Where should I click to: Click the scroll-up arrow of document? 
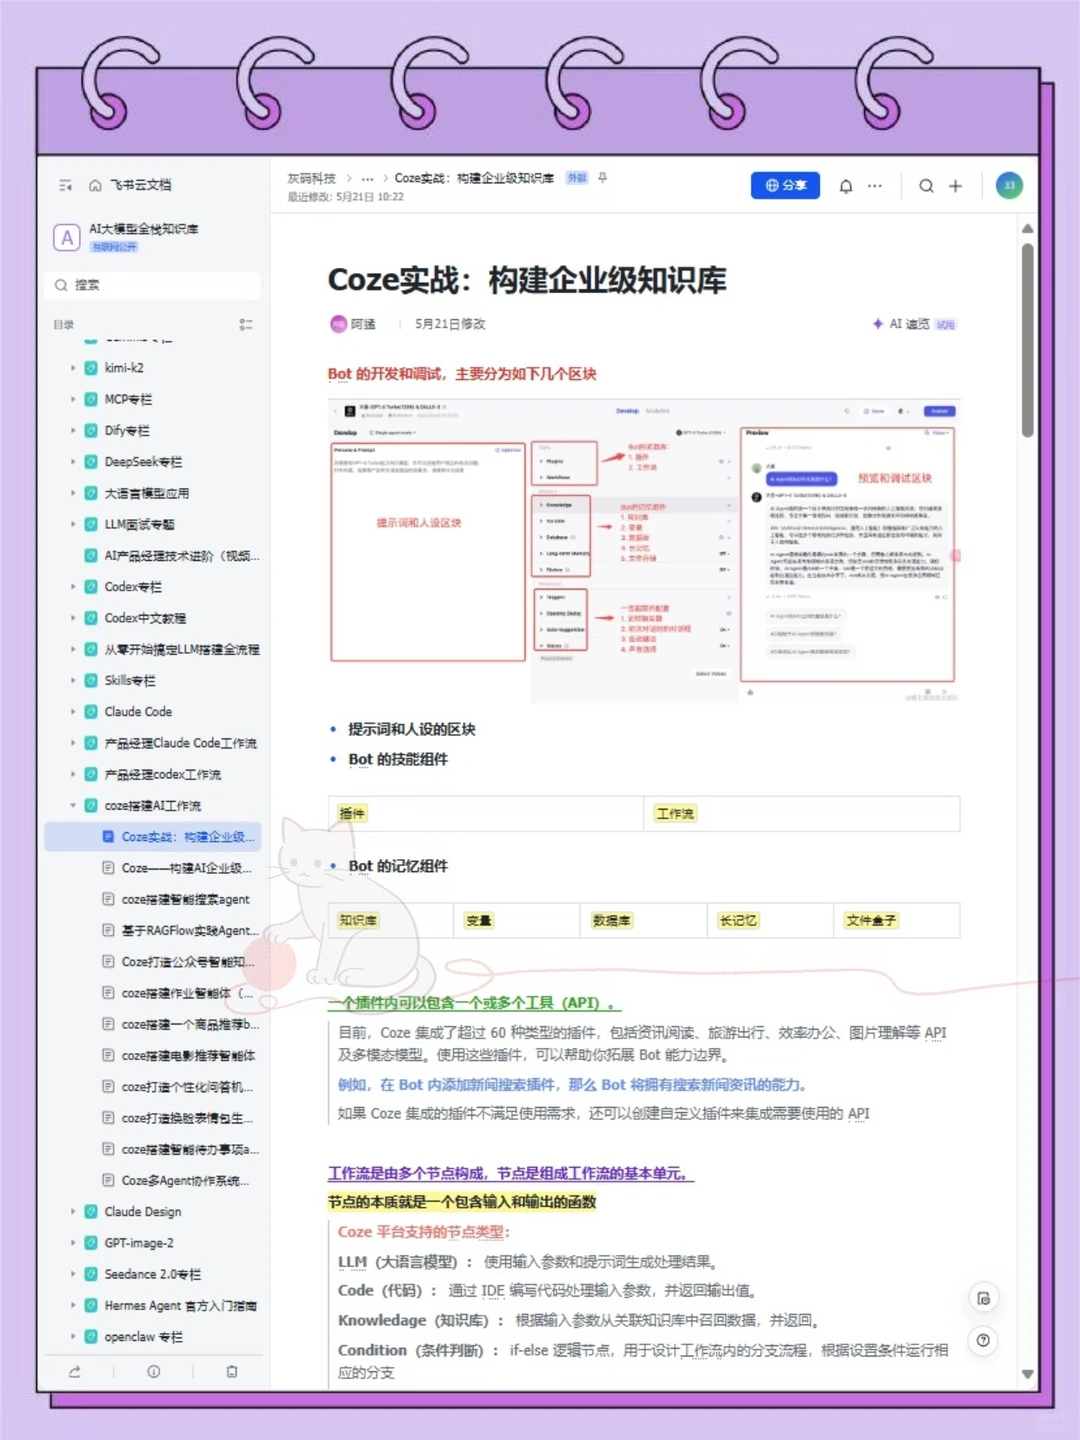(1027, 229)
